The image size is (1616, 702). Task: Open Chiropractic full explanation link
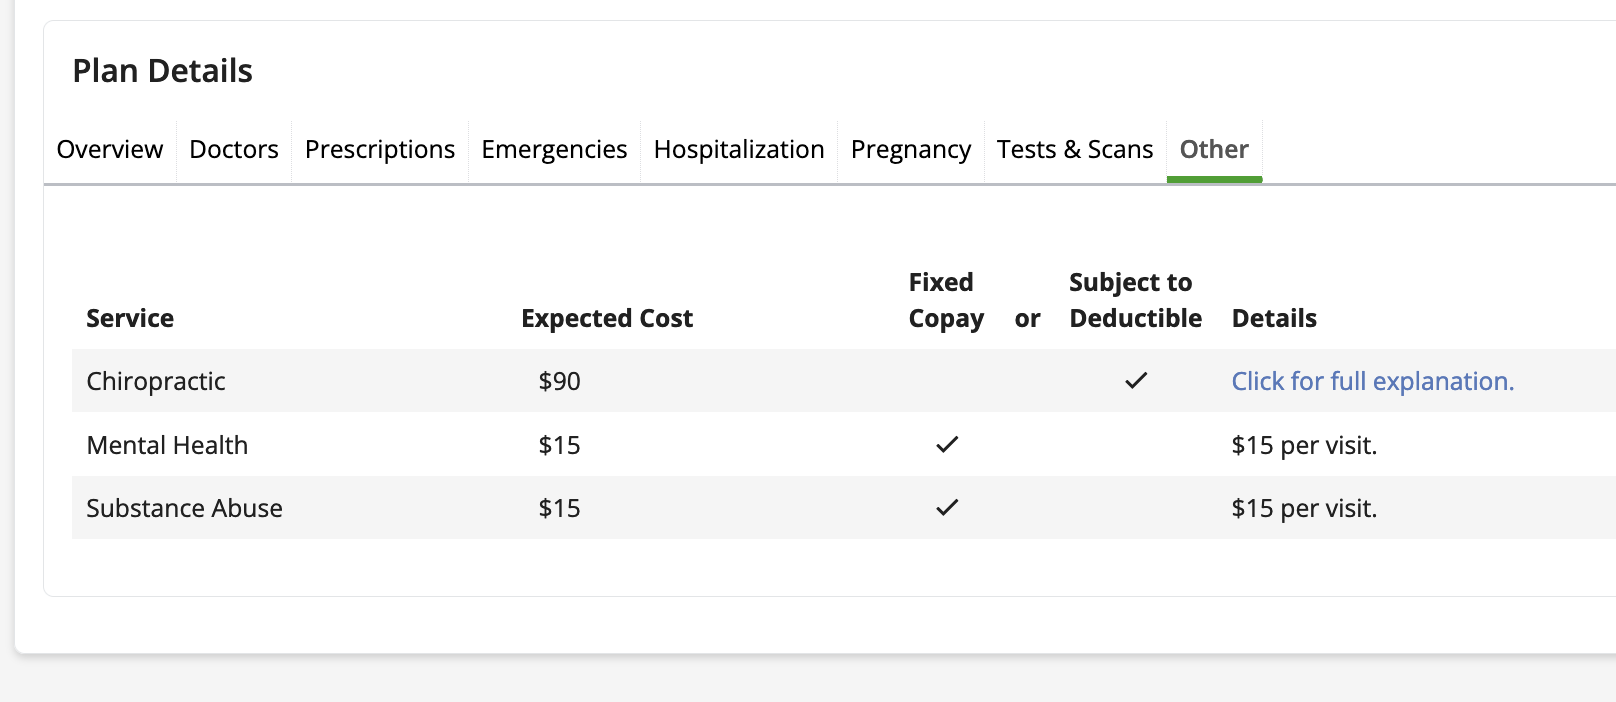[1372, 381]
